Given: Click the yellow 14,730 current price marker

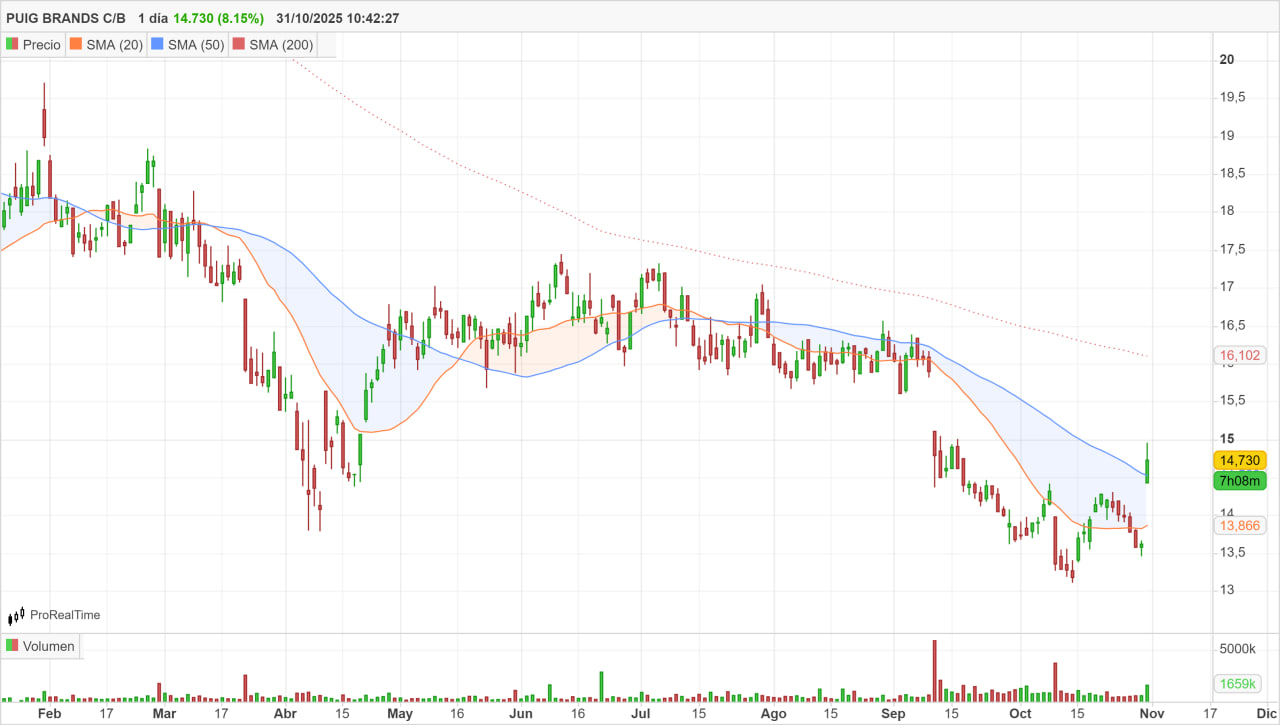Looking at the screenshot, I should [1240, 460].
